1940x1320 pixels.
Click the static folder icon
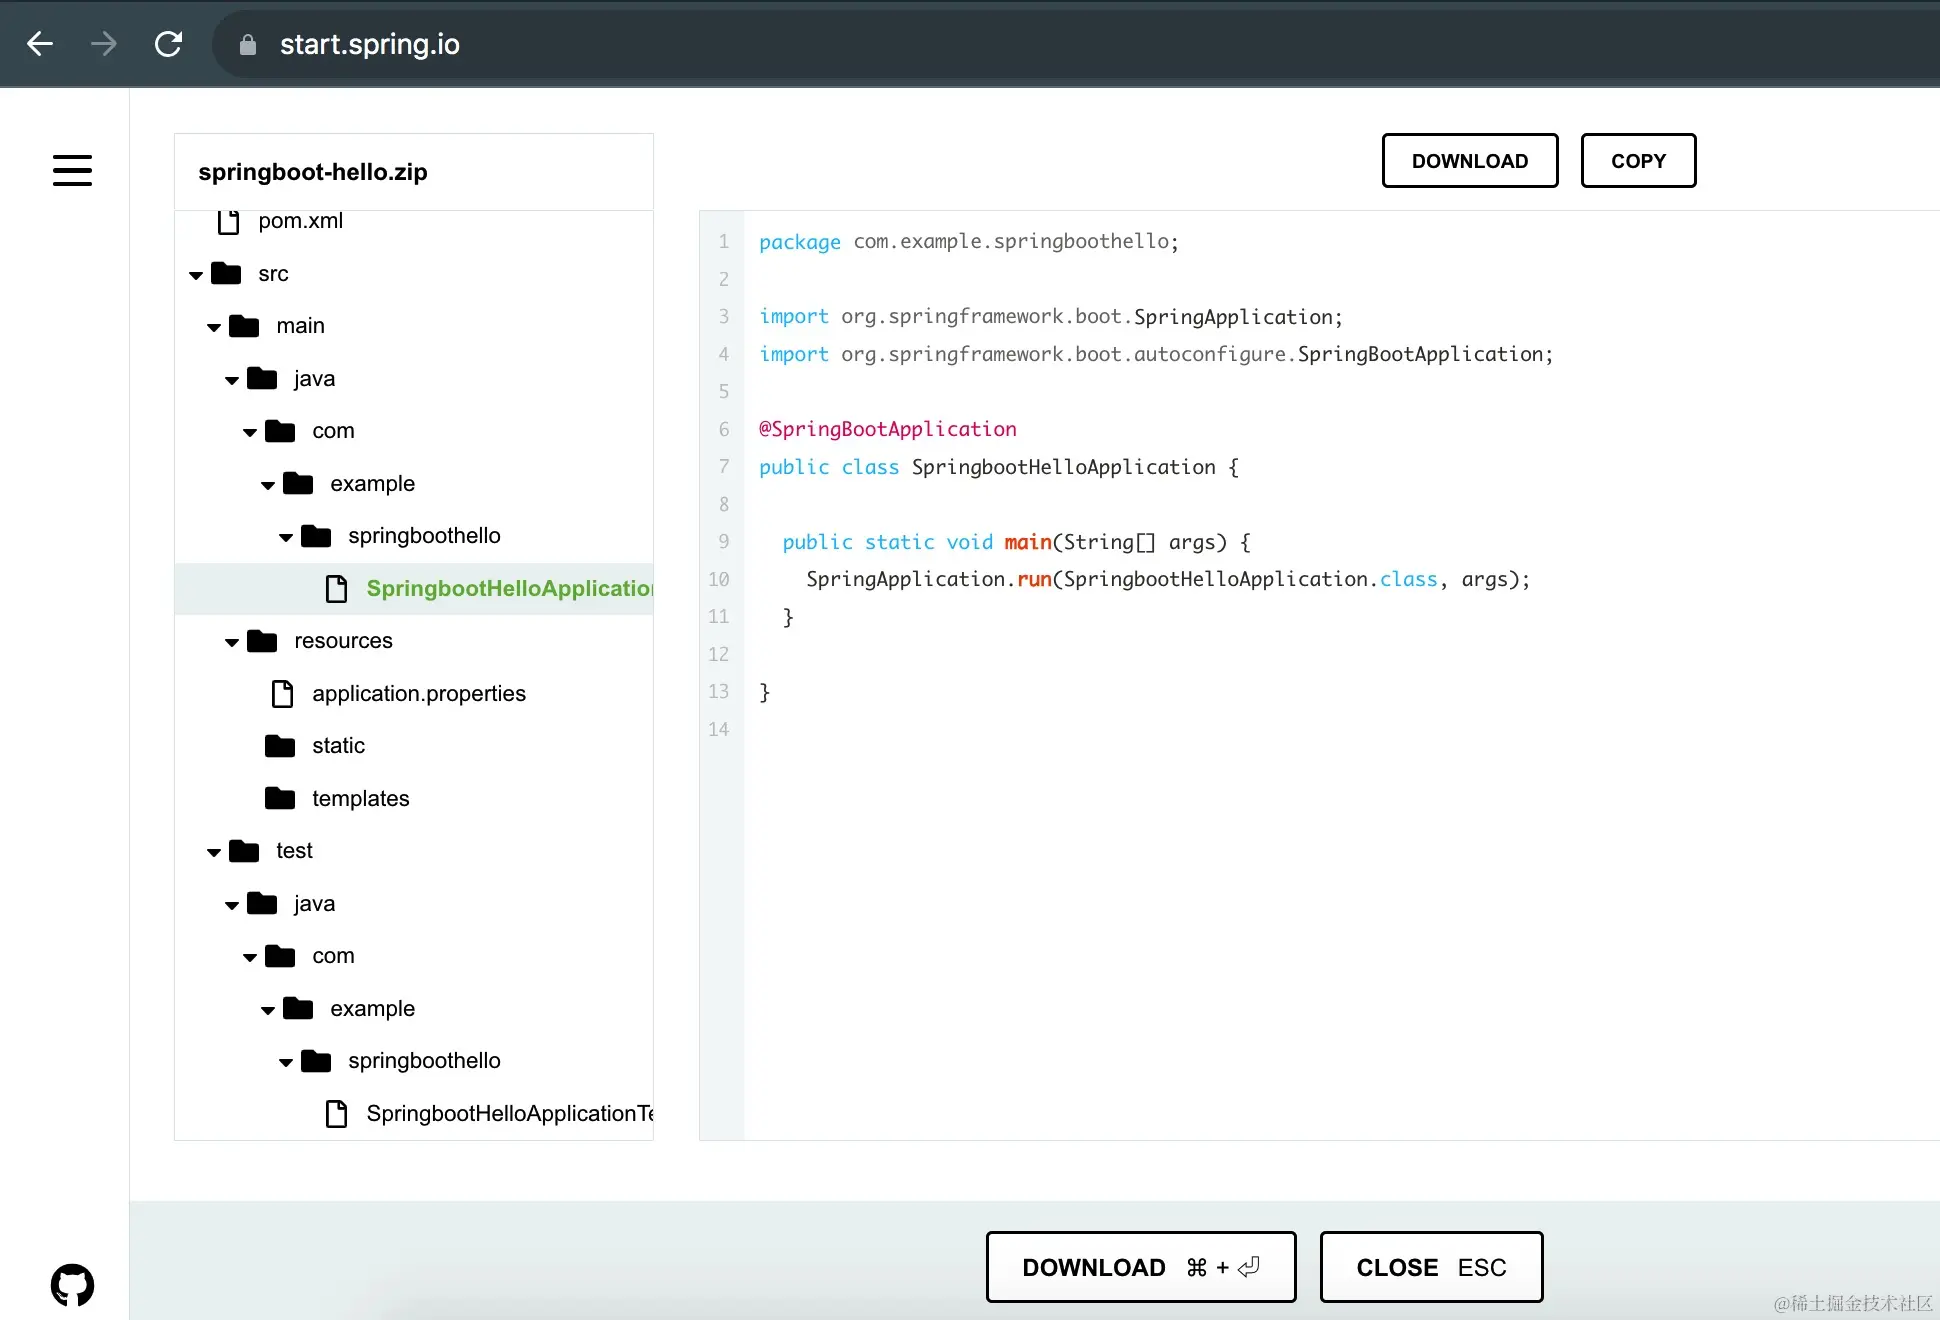pyautogui.click(x=280, y=745)
